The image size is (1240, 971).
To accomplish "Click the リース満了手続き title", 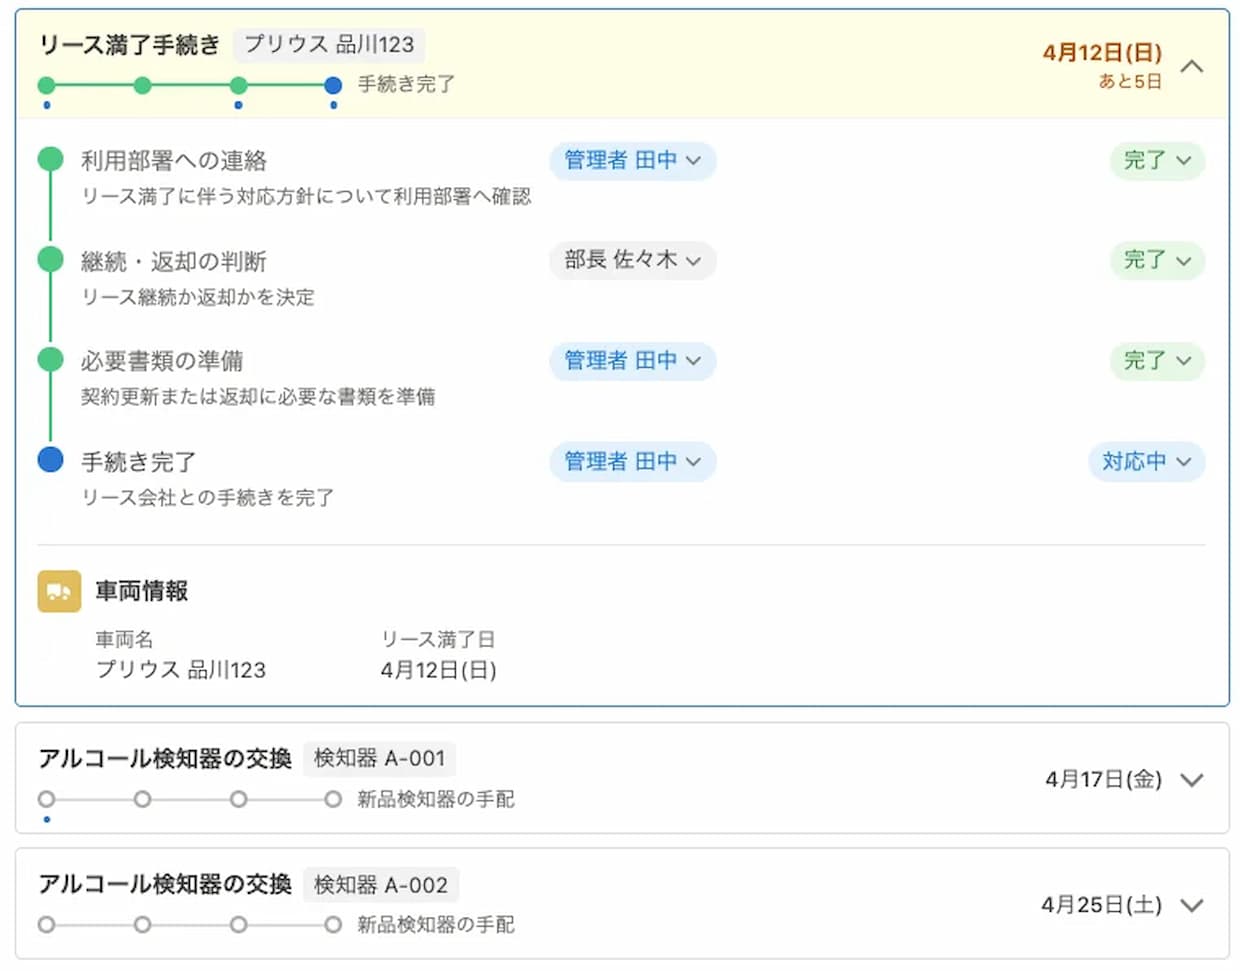I will pos(129,45).
